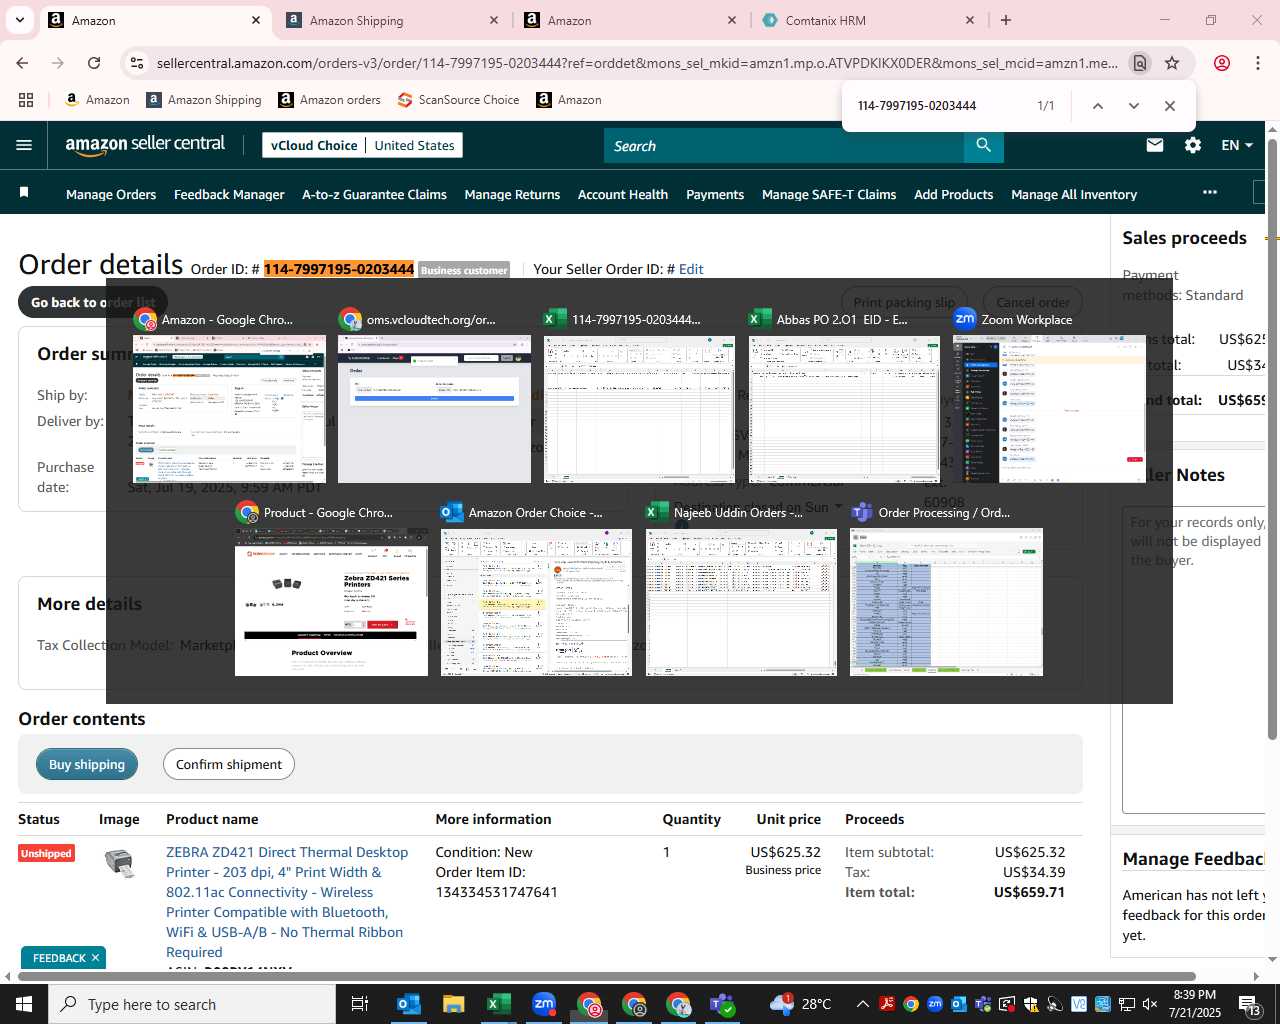The width and height of the screenshot is (1280, 1024).
Task: Open the Chrome three-dot menu
Action: pos(1258,63)
